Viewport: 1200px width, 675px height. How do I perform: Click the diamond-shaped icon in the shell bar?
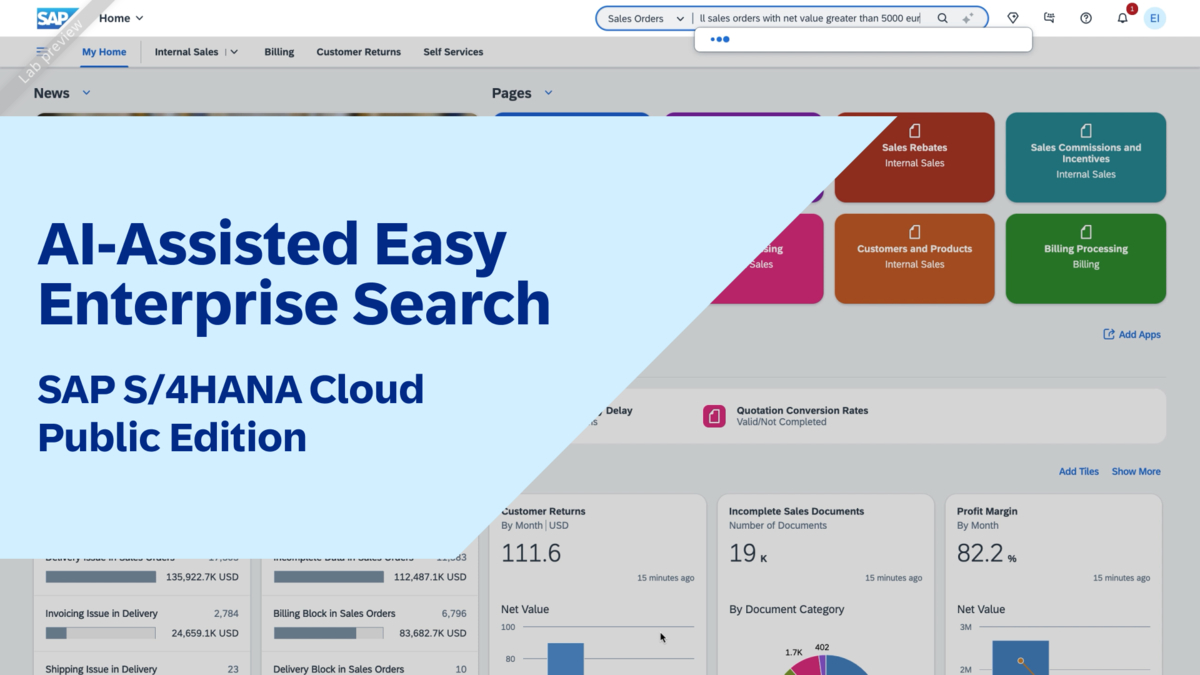click(1012, 18)
